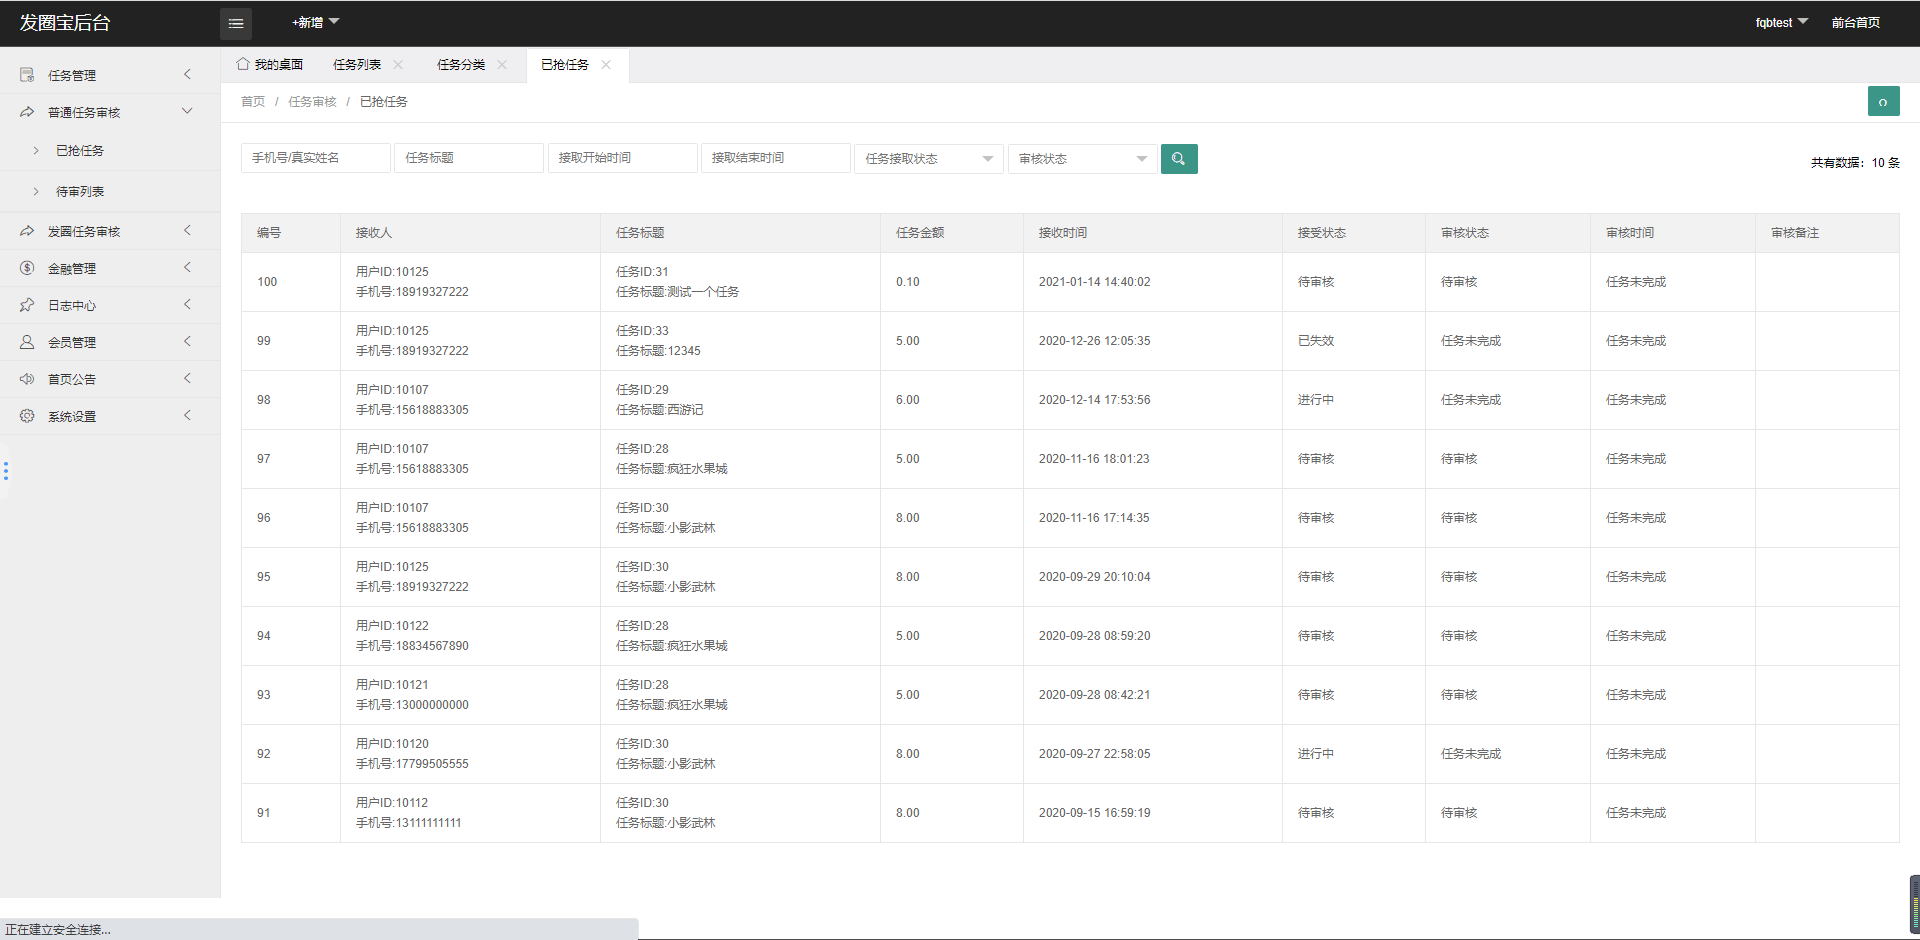Click timestamp 2020-11-16 18:01:23
This screenshot has height=940, width=1920.
[x=1094, y=459]
